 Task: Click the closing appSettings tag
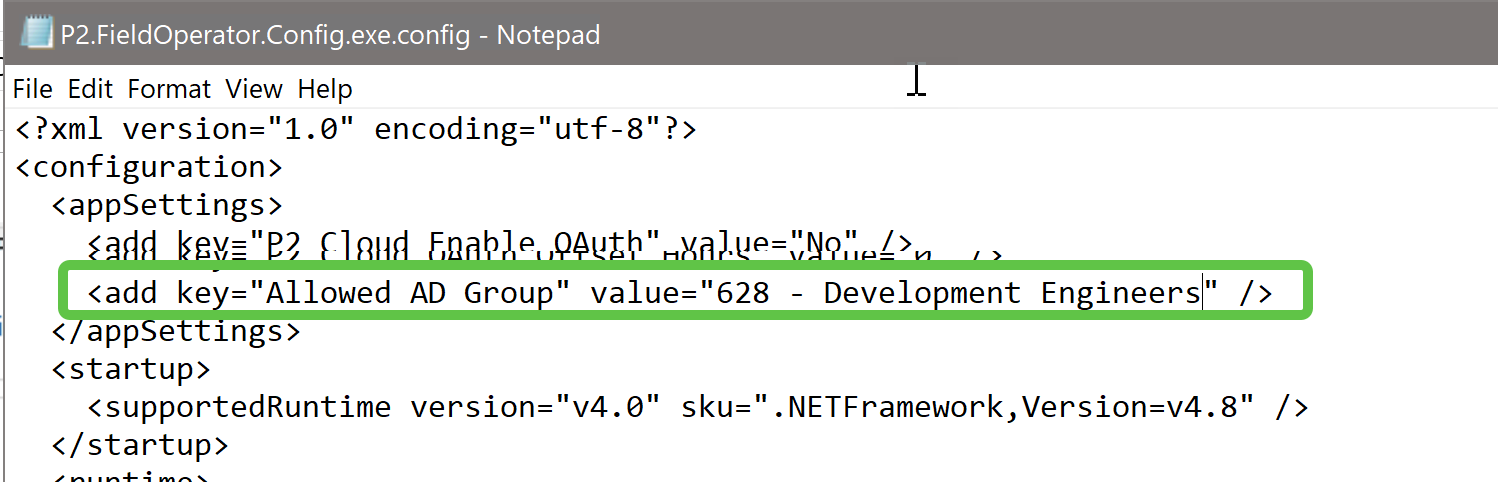[176, 331]
